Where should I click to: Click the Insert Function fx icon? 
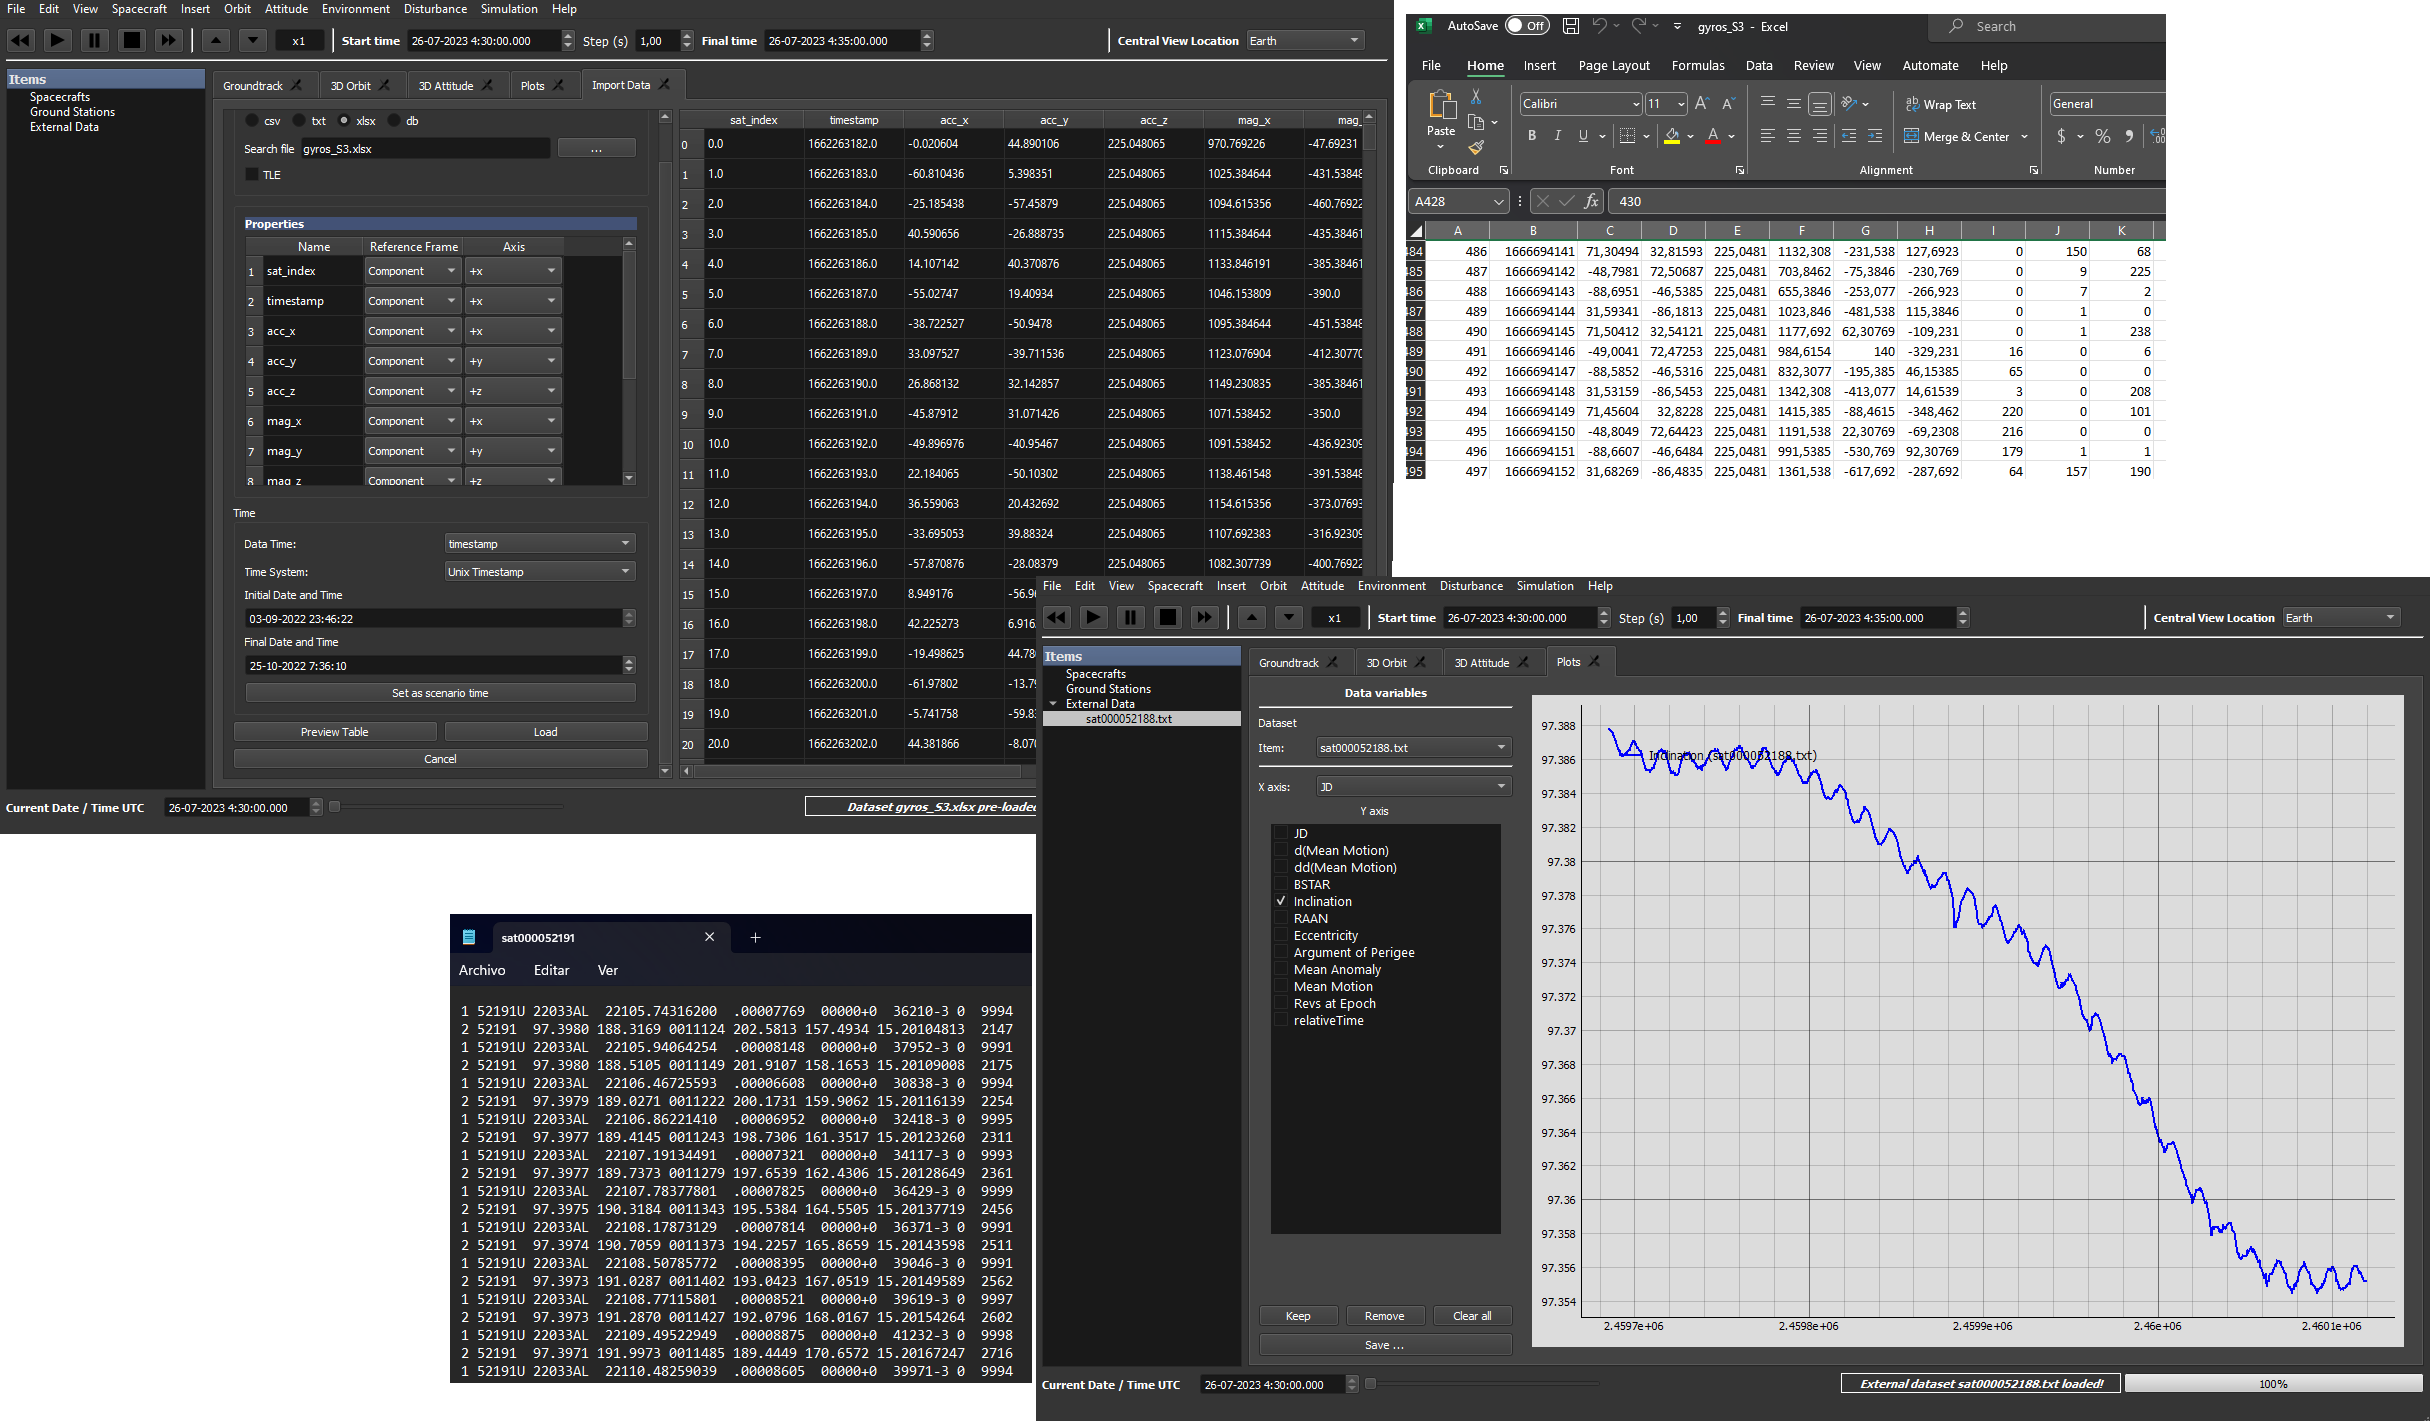coord(1591,201)
